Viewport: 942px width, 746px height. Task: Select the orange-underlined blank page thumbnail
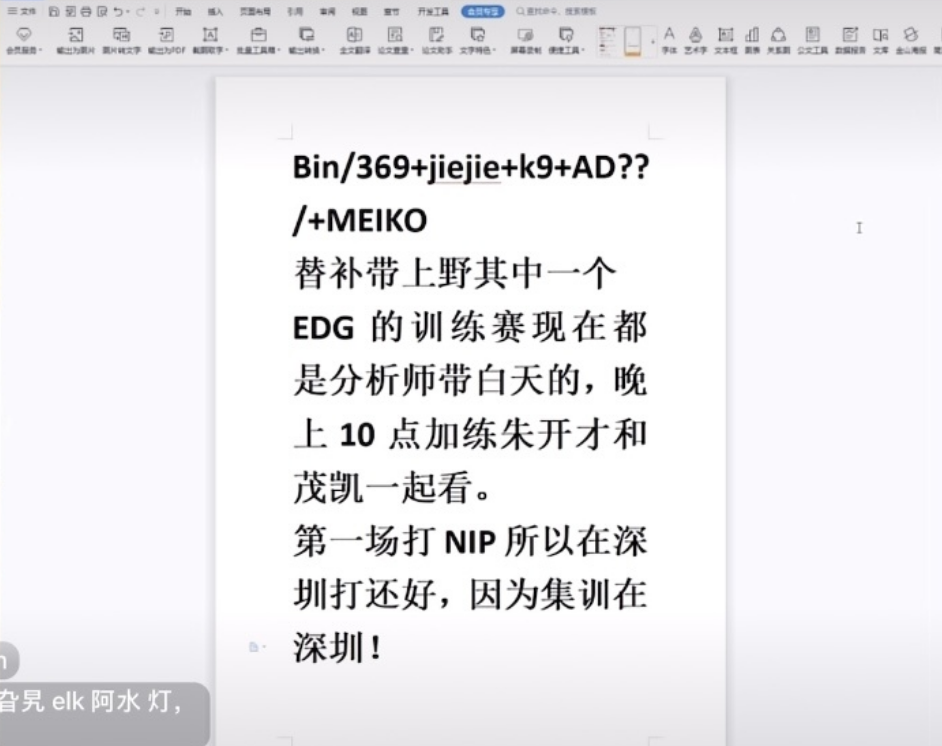pos(633,41)
